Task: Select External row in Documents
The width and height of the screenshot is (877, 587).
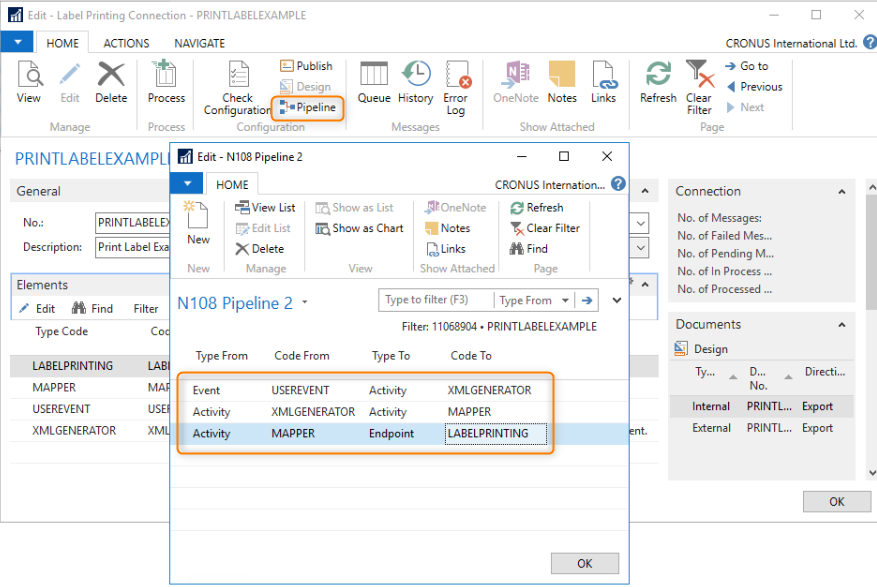Action: point(762,428)
